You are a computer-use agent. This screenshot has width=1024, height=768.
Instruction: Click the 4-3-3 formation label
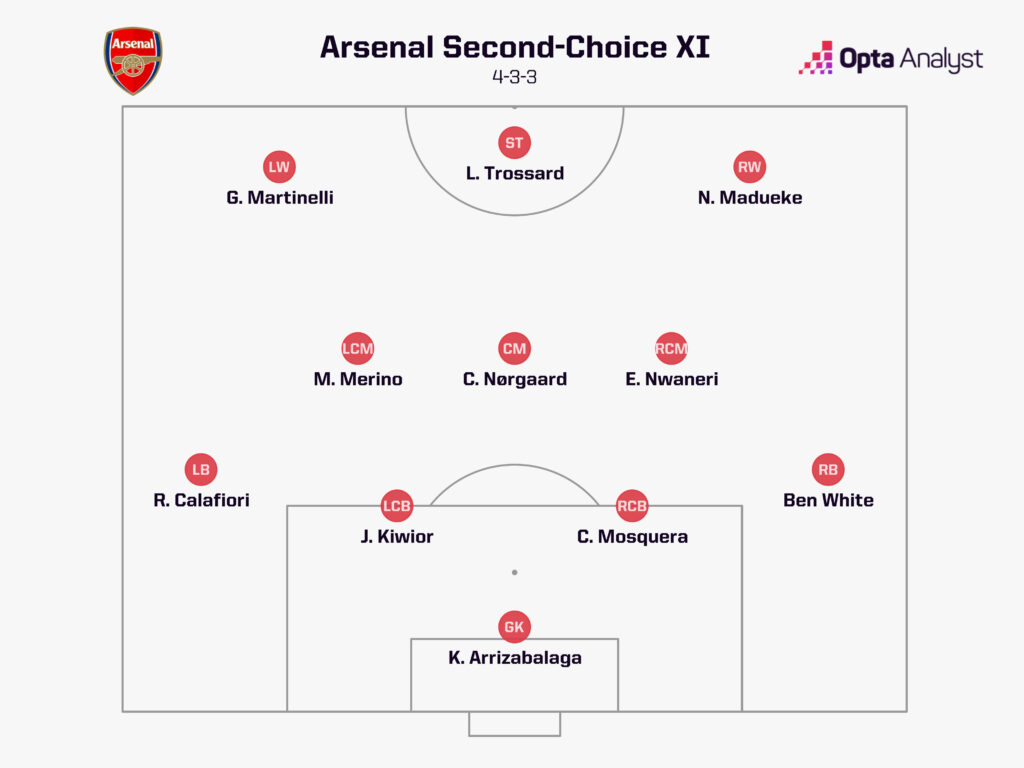[x=514, y=77]
